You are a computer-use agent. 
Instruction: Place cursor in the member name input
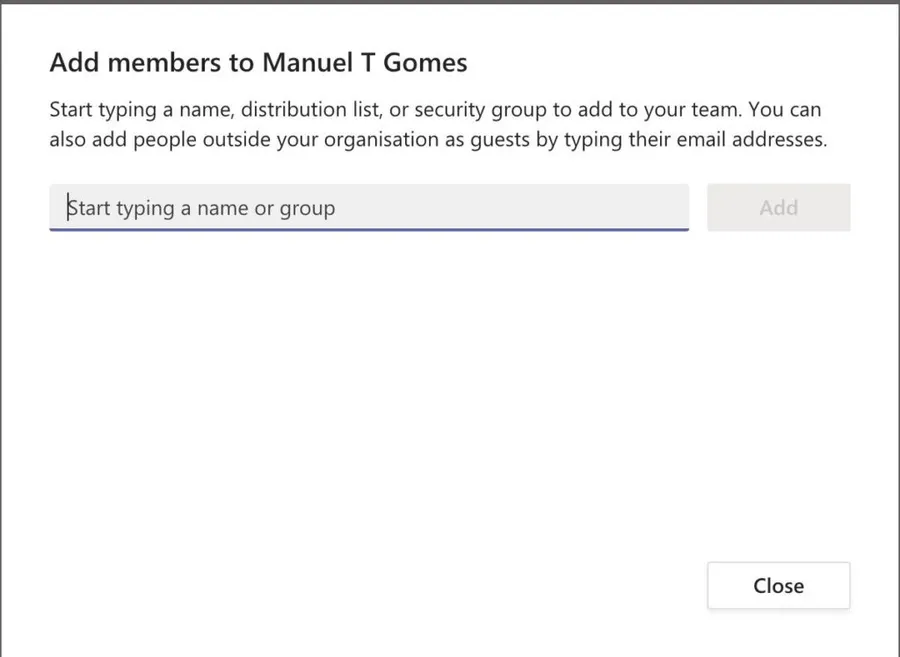coord(368,208)
